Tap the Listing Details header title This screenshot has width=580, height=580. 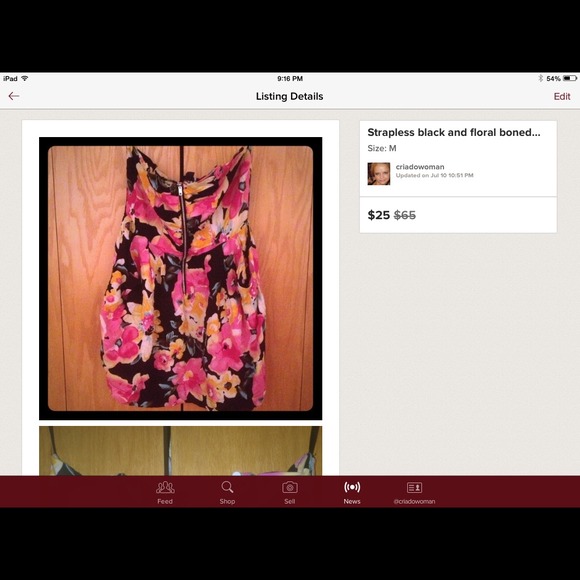tap(290, 97)
